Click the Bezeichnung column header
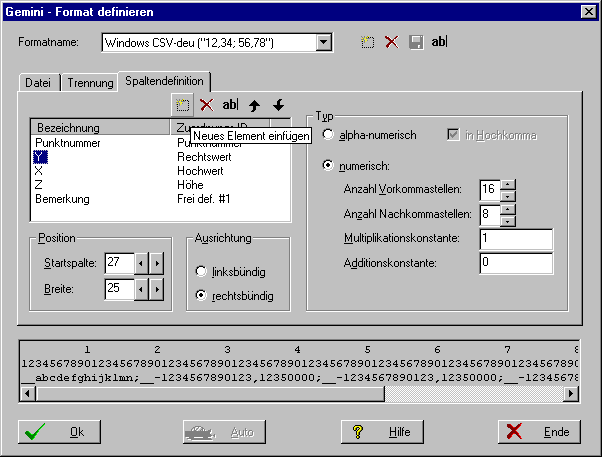602x457 pixels. point(100,127)
